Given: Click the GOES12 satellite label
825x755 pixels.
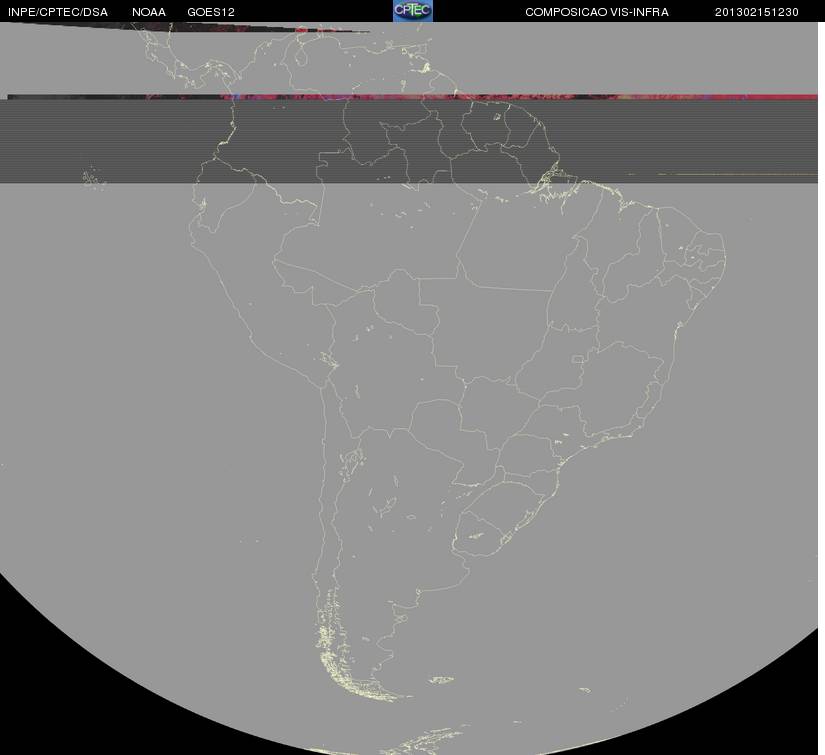Looking at the screenshot, I should [211, 12].
